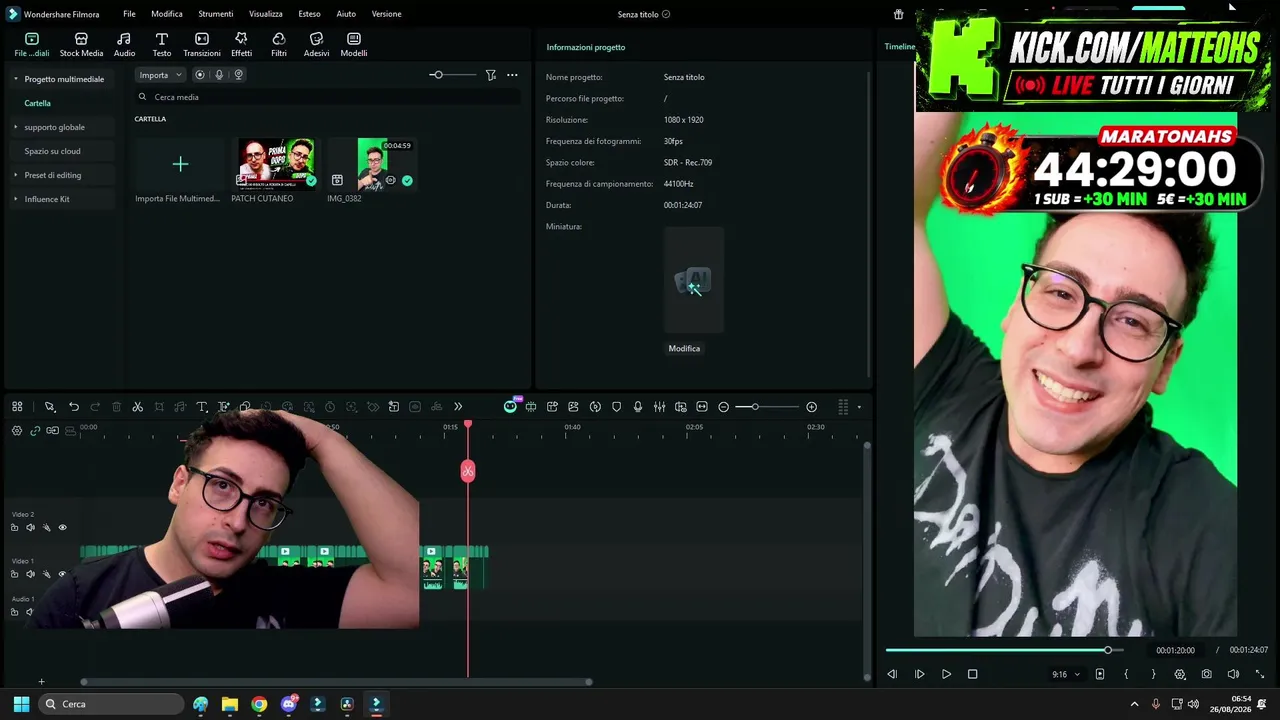Open the Esteso menu
This screenshot has width=1280, height=720.
[x=310, y=14]
